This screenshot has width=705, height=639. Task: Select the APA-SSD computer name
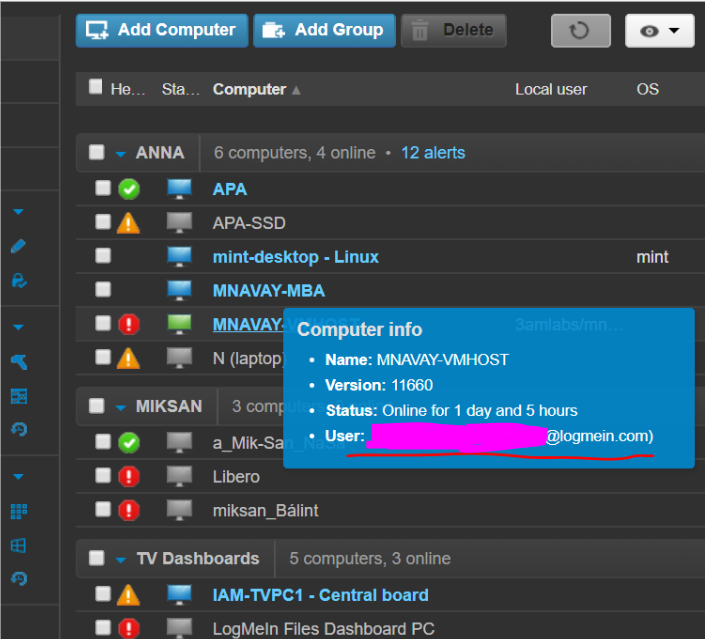[249, 223]
